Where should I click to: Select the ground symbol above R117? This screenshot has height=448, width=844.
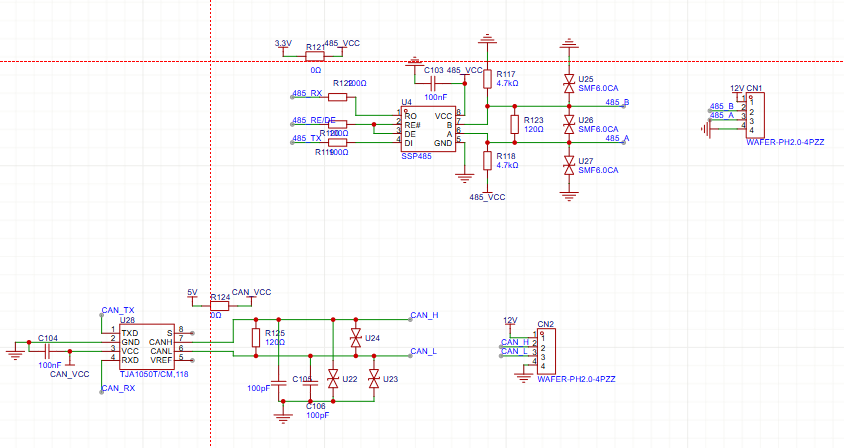[x=487, y=39]
